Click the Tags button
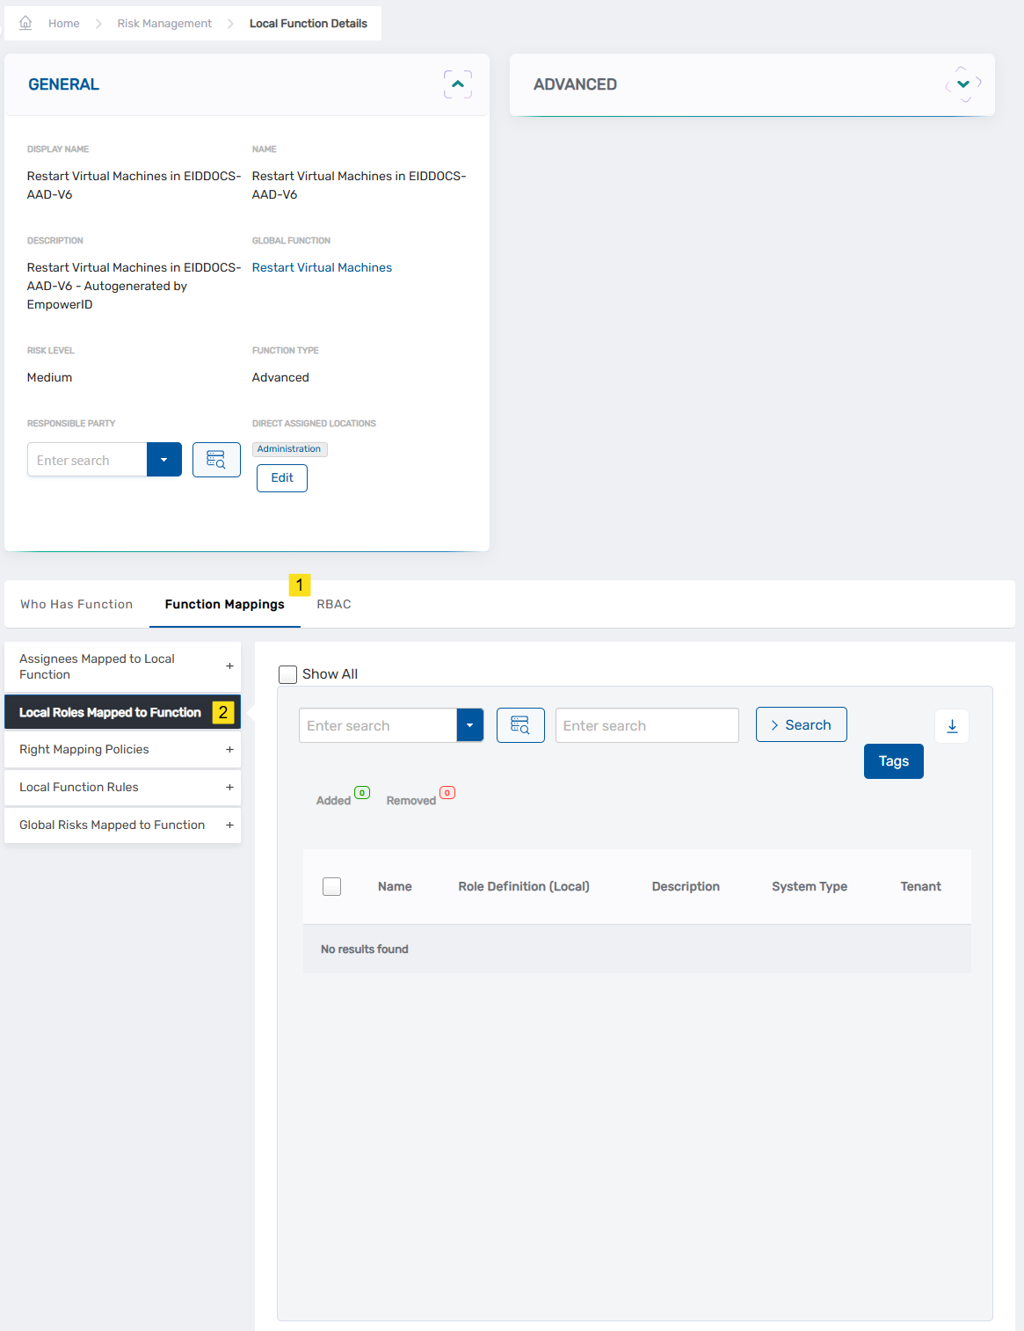Screen dimensions: 1024x1331 pos(894,761)
